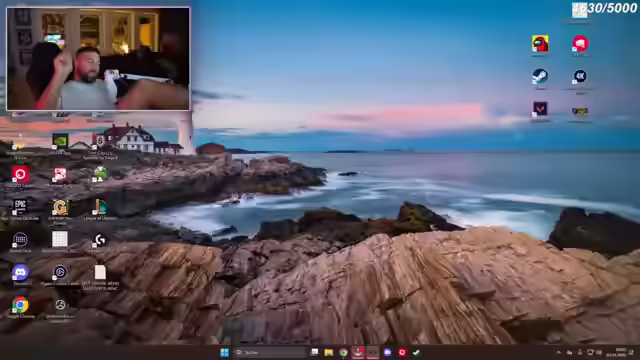Image resolution: width=640 pixels, height=360 pixels.
Task: Open the Rainbow Six Siege shortcut
Action: click(100, 141)
